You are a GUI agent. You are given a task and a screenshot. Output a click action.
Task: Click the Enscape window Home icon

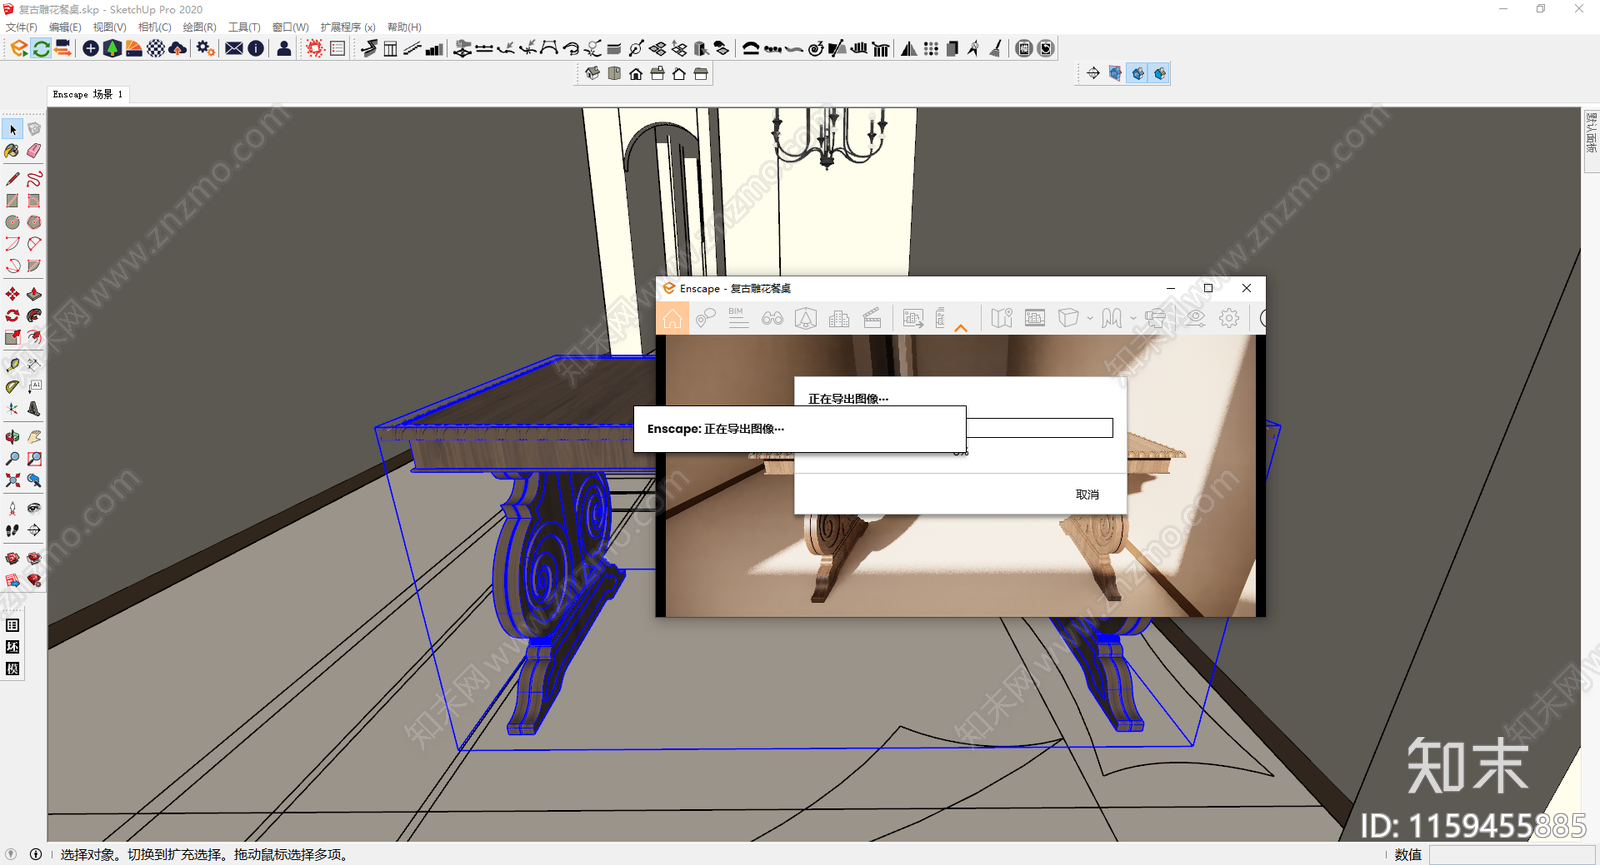coord(672,318)
